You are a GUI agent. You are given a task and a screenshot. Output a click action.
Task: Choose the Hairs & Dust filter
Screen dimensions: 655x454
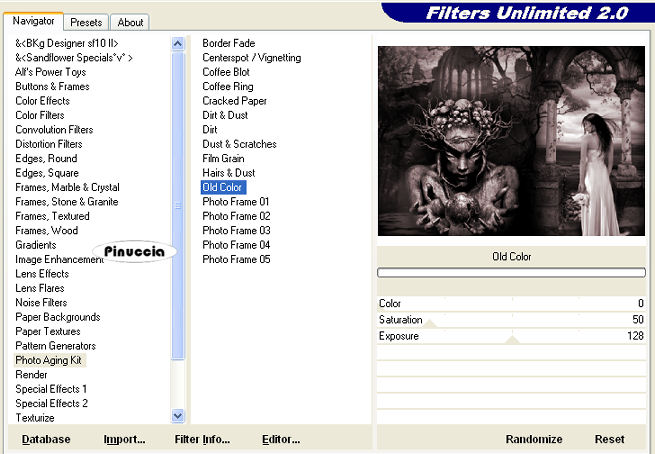228,173
